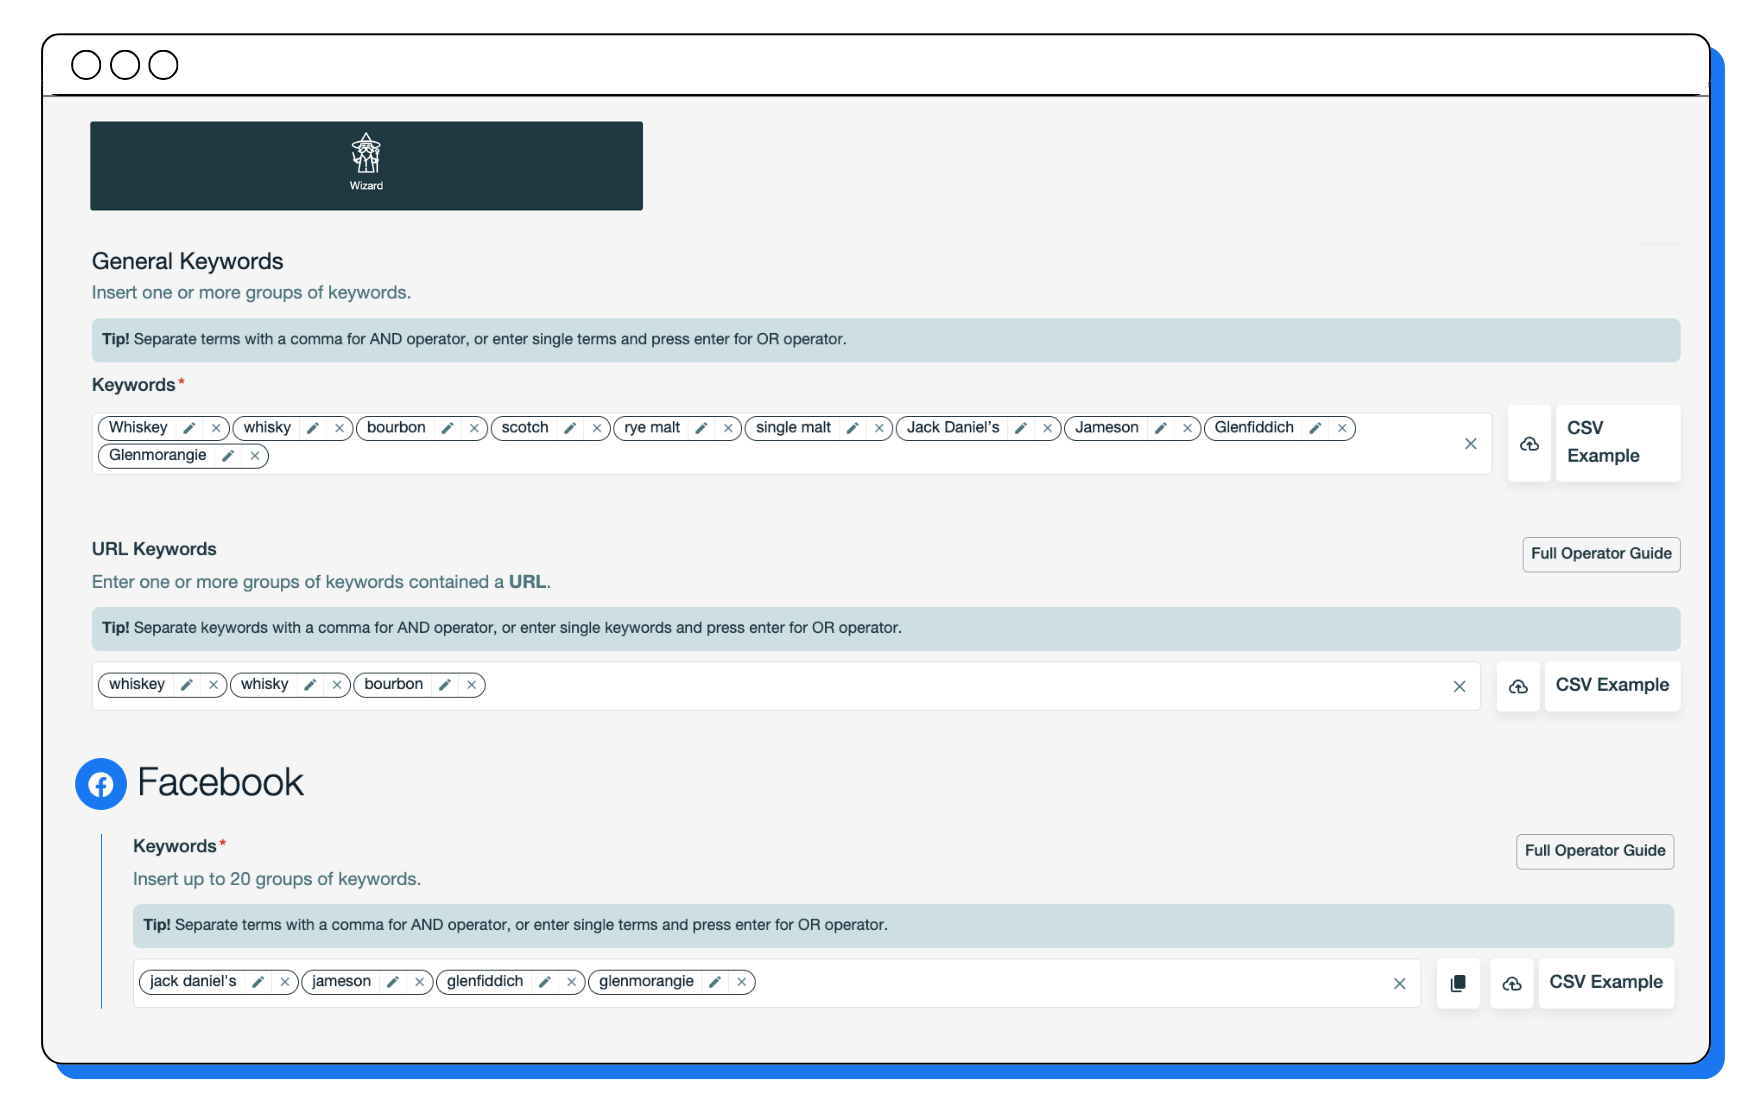This screenshot has width=1750, height=1100.
Task: Upload CSV for general keywords
Action: tap(1529, 444)
